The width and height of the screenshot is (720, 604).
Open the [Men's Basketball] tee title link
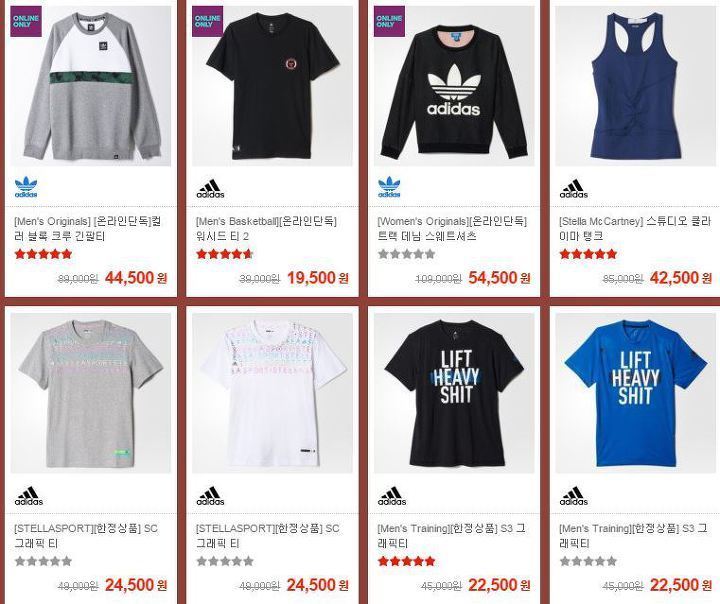266,229
